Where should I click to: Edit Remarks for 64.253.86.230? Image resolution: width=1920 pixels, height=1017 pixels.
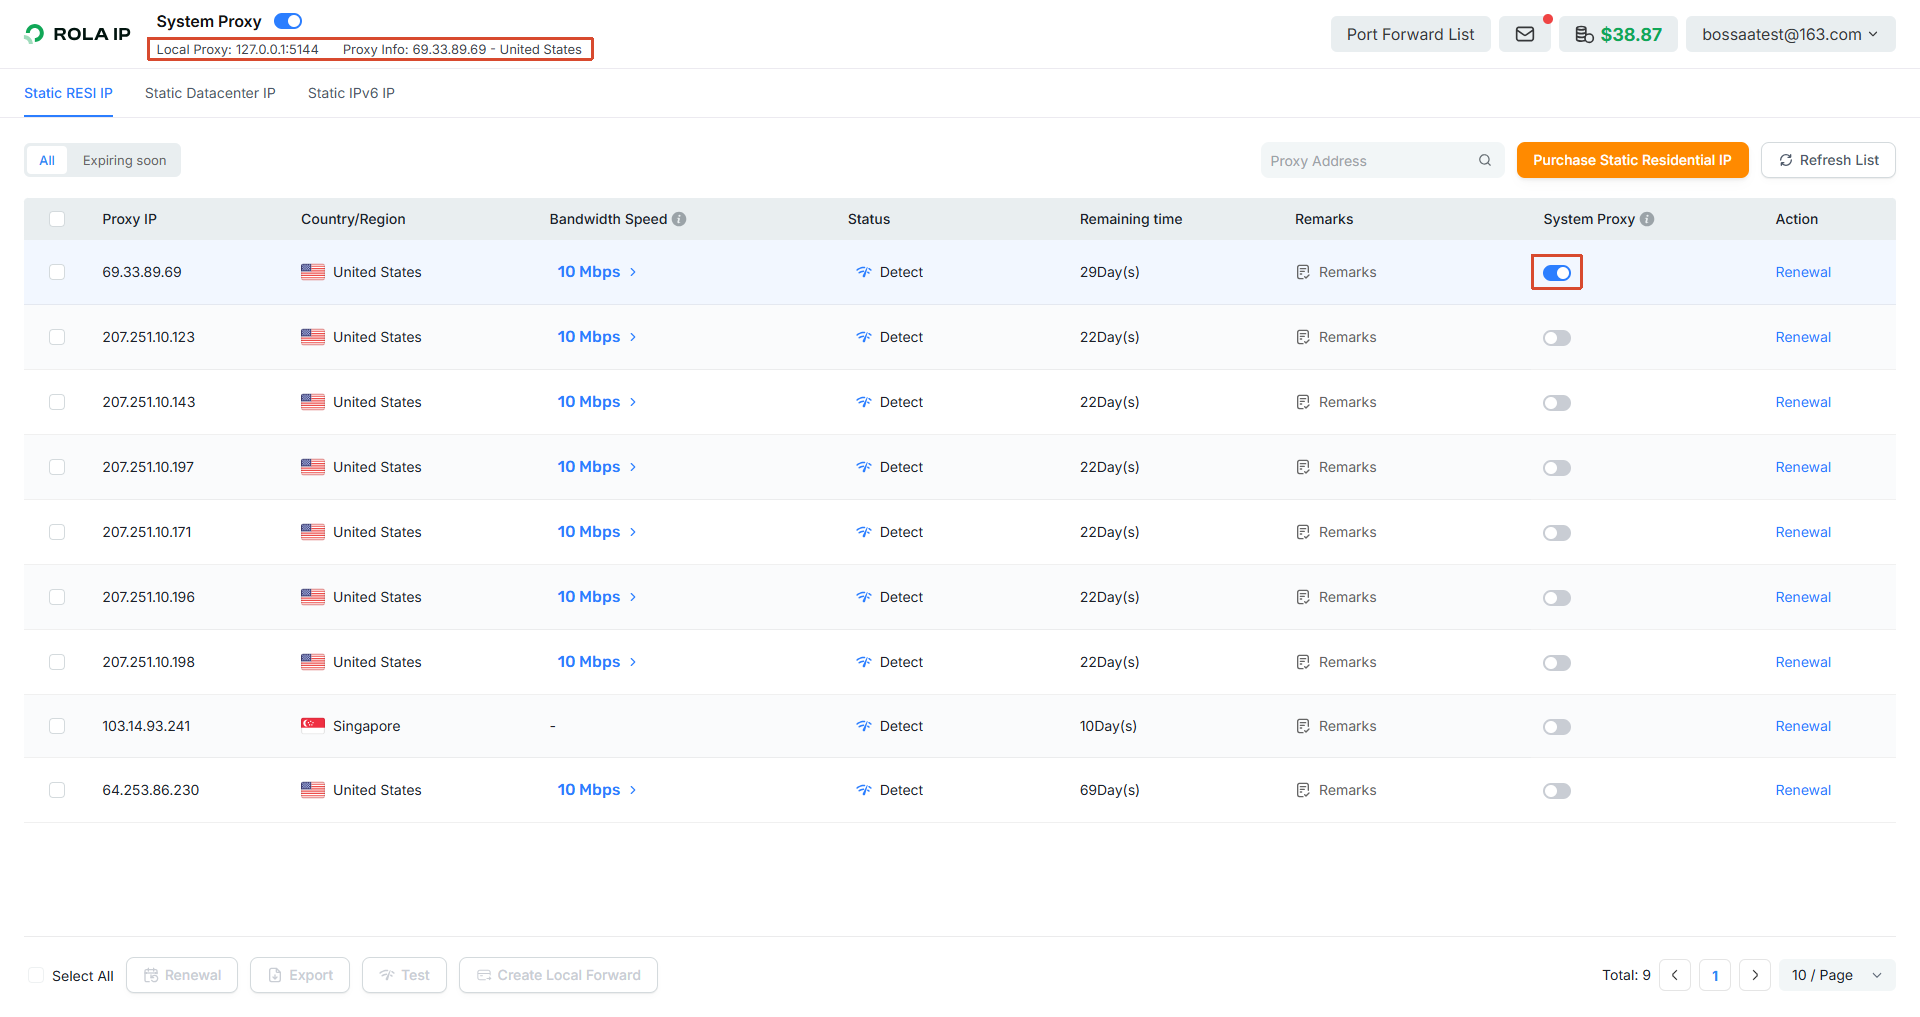click(1336, 790)
